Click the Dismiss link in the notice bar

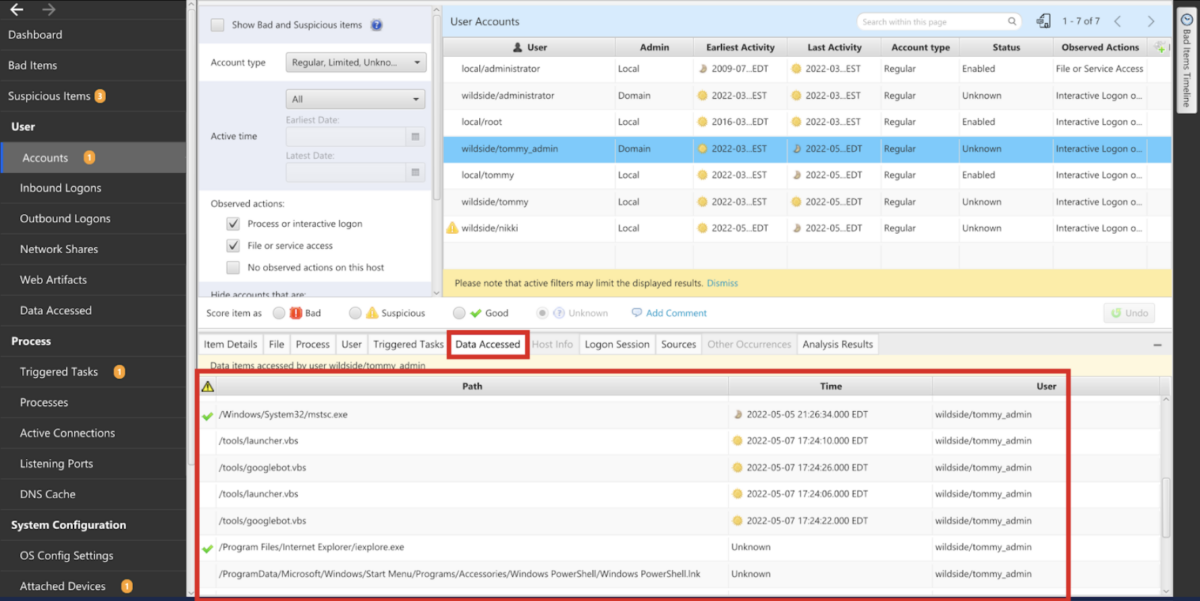click(722, 283)
